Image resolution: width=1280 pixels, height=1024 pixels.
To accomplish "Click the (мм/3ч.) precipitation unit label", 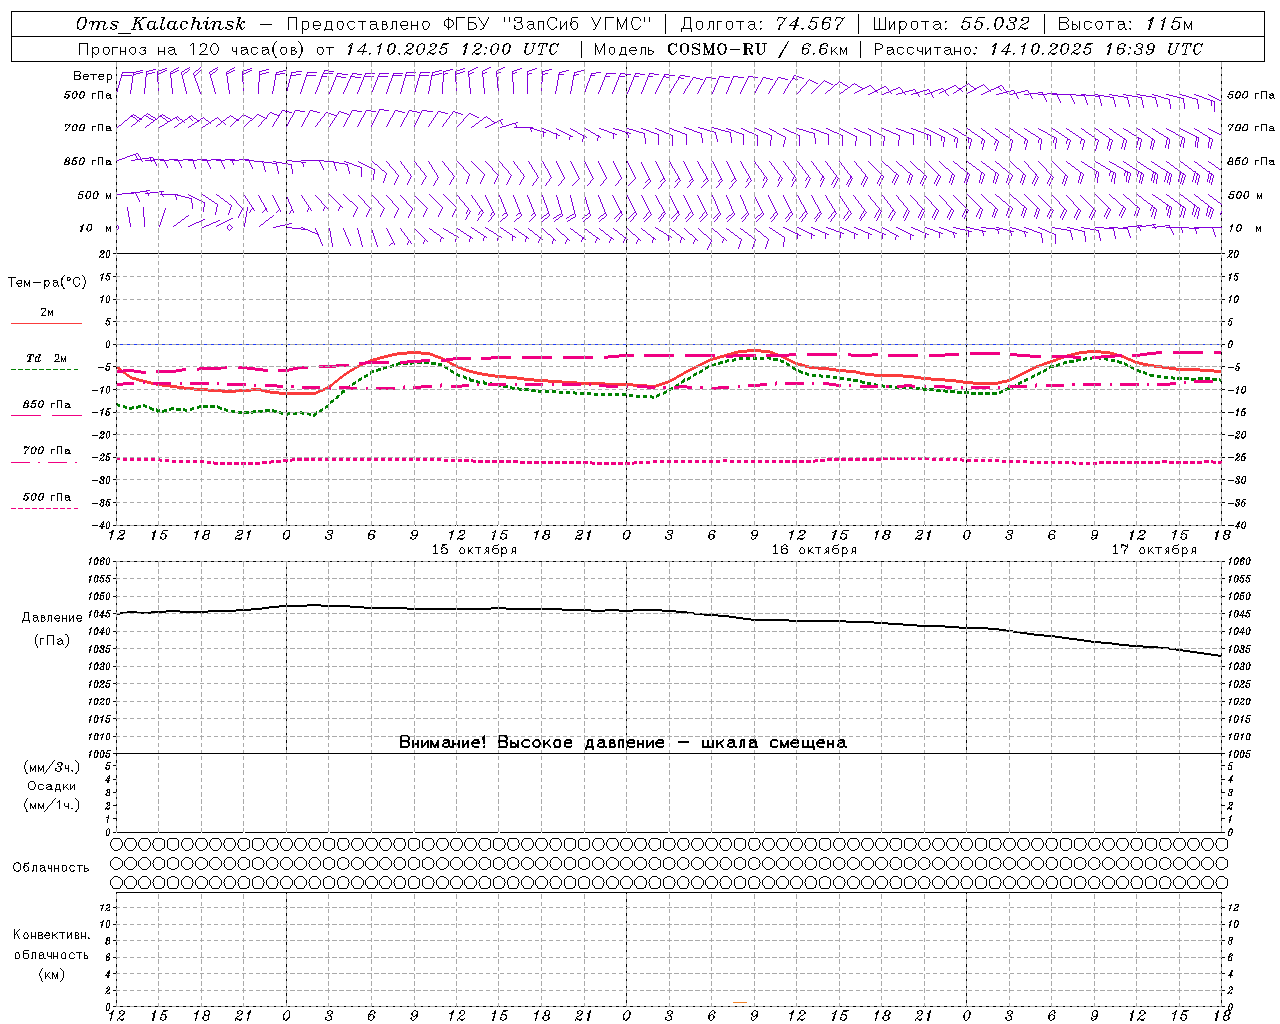I will tap(52, 767).
